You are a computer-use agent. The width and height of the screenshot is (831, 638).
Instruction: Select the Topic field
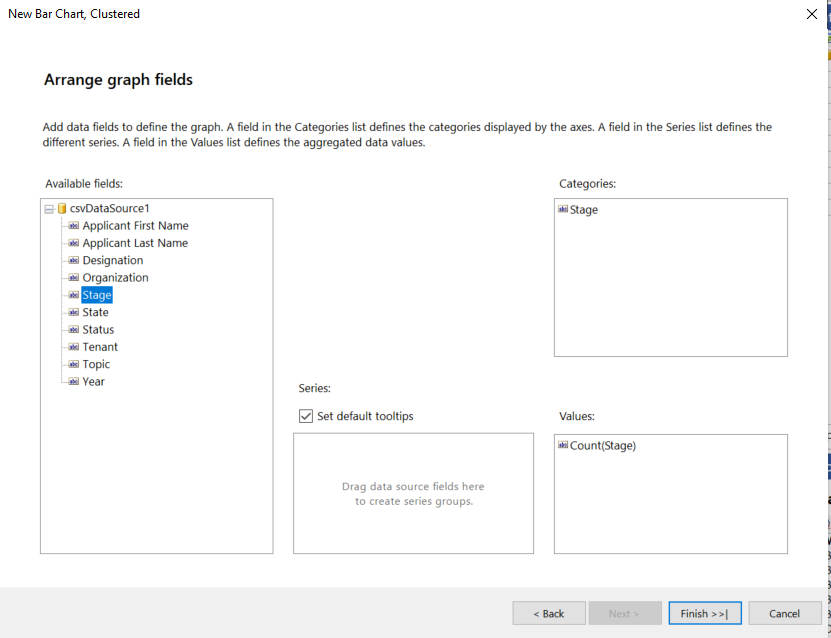[x=96, y=364]
